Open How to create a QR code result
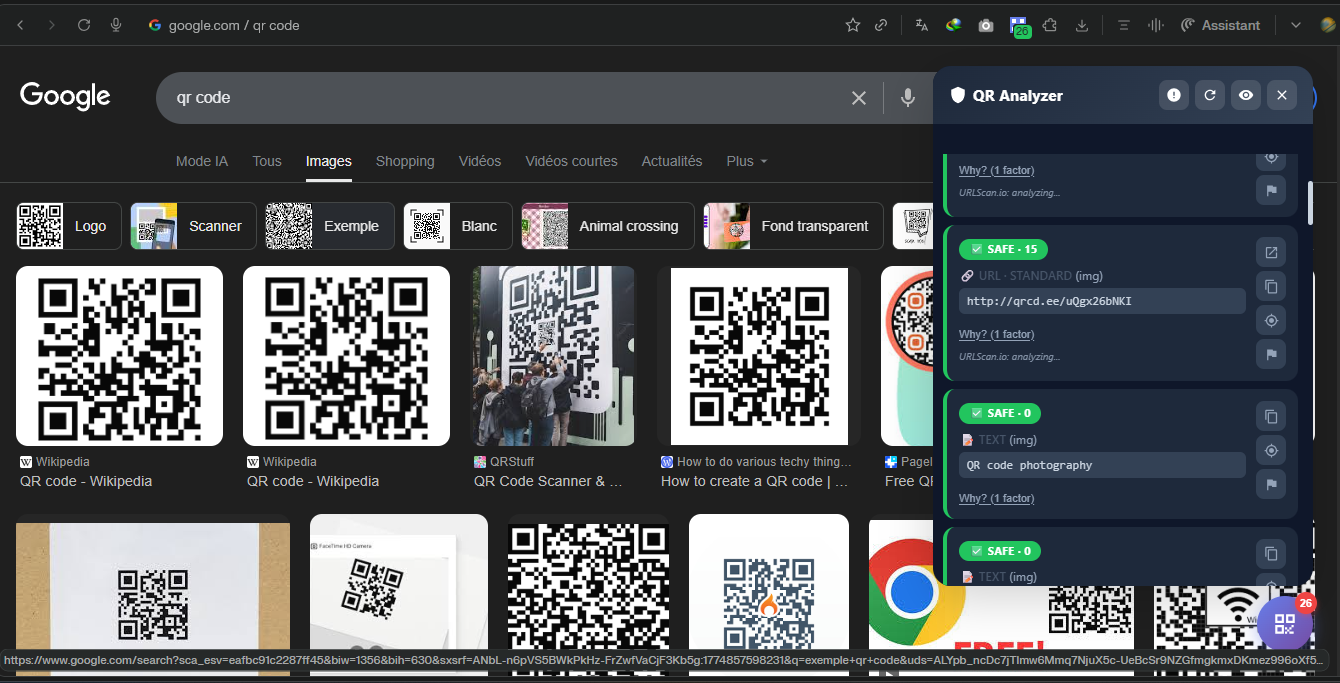Viewport: 1340px width, 683px height. (x=754, y=481)
